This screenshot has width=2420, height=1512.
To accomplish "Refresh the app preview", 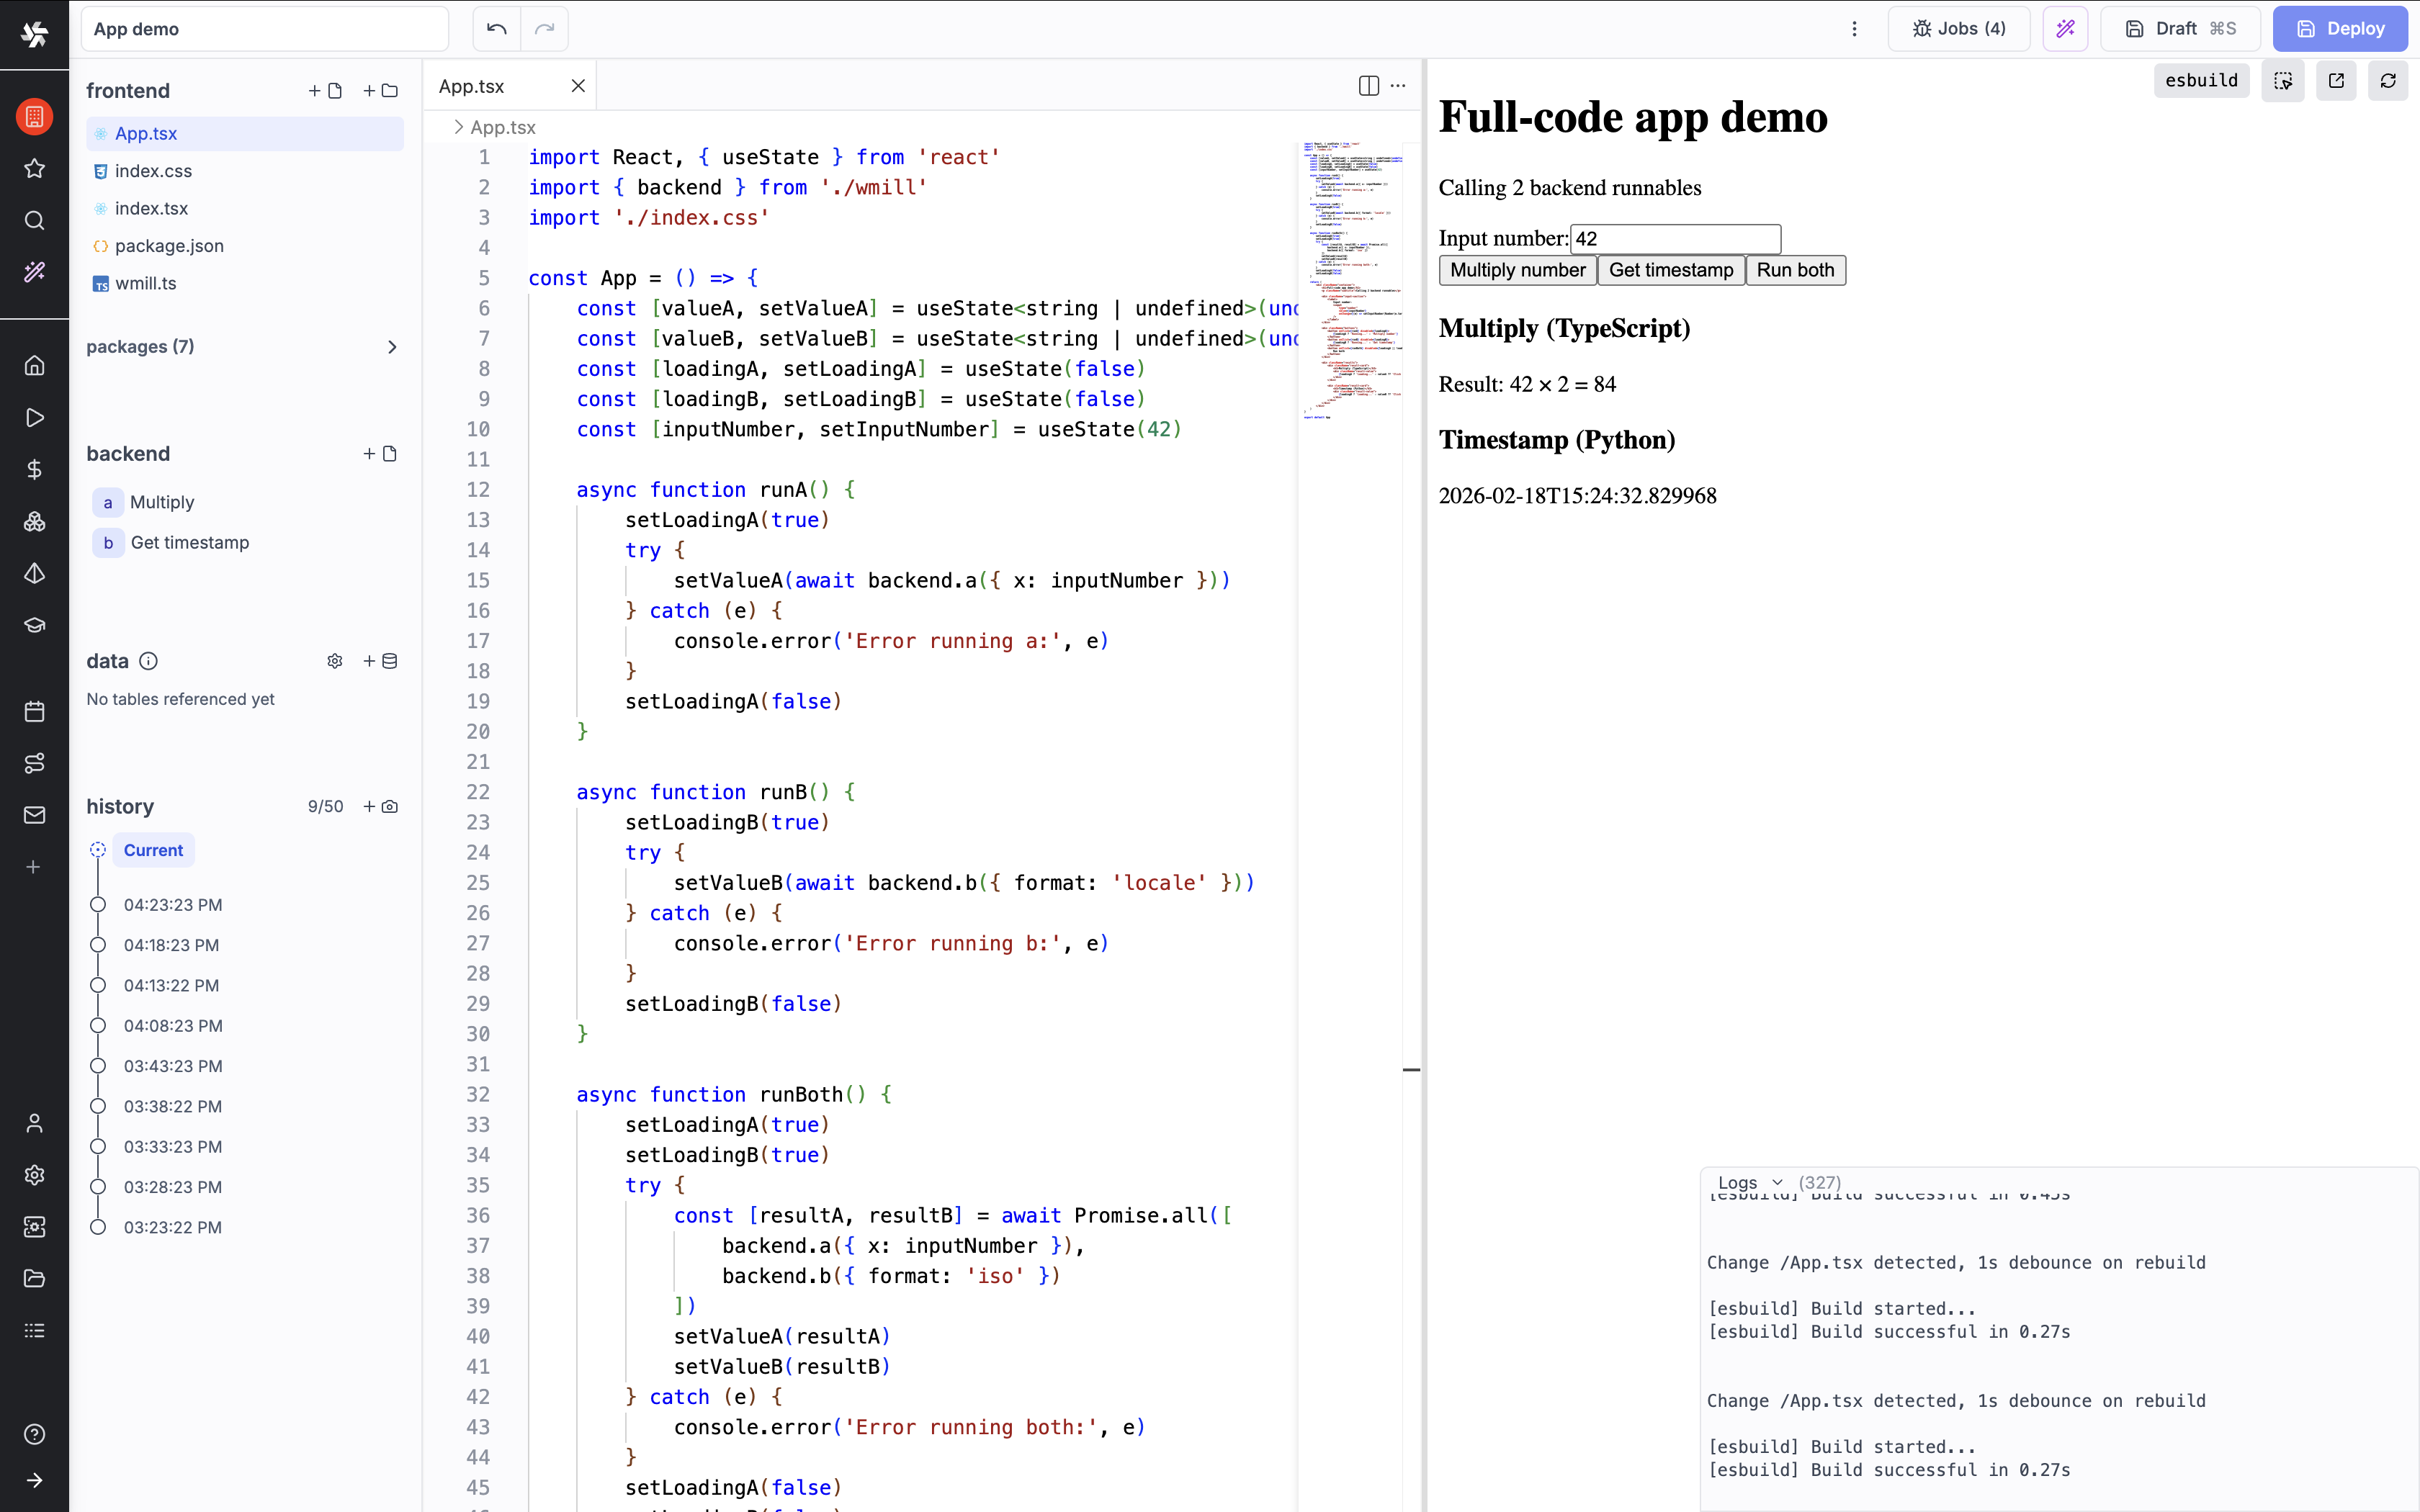I will coord(2388,81).
